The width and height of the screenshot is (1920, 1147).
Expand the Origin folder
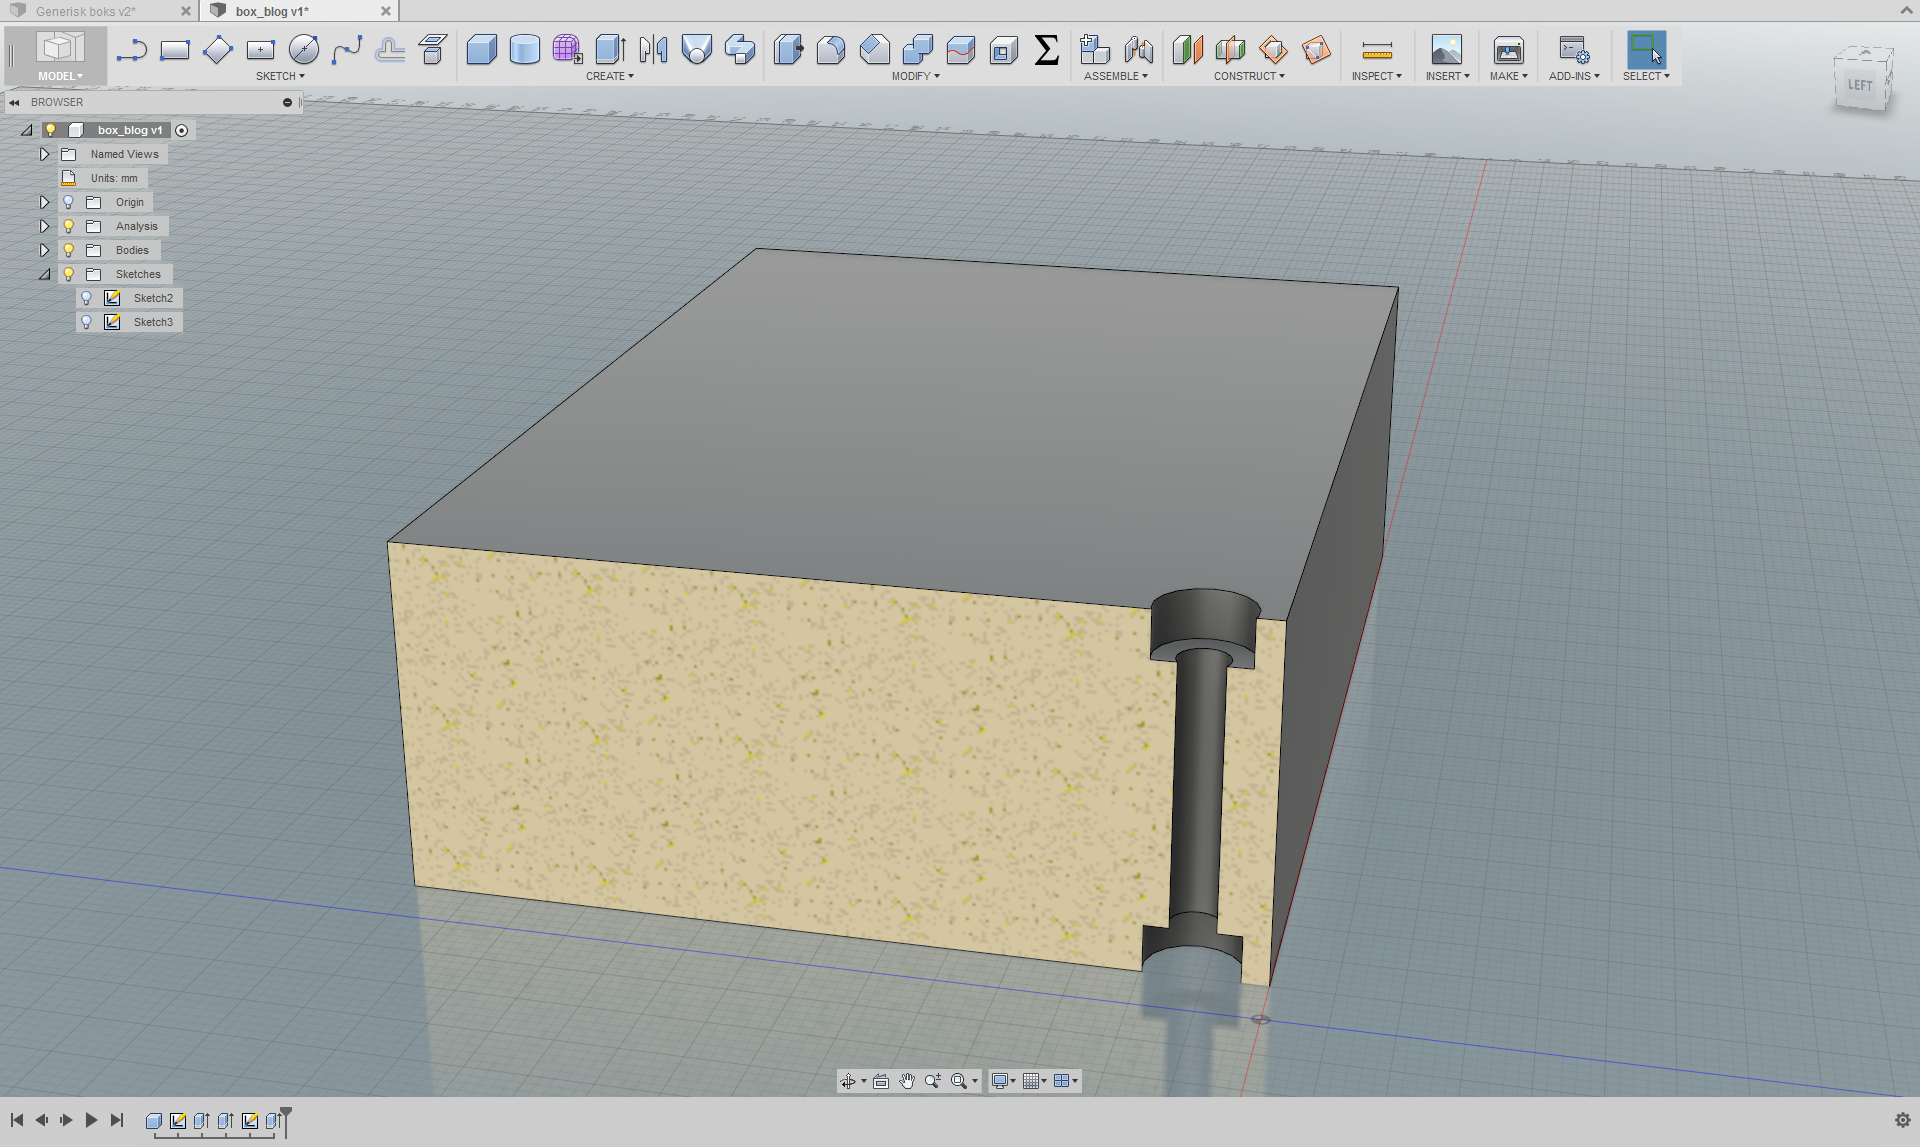point(44,202)
